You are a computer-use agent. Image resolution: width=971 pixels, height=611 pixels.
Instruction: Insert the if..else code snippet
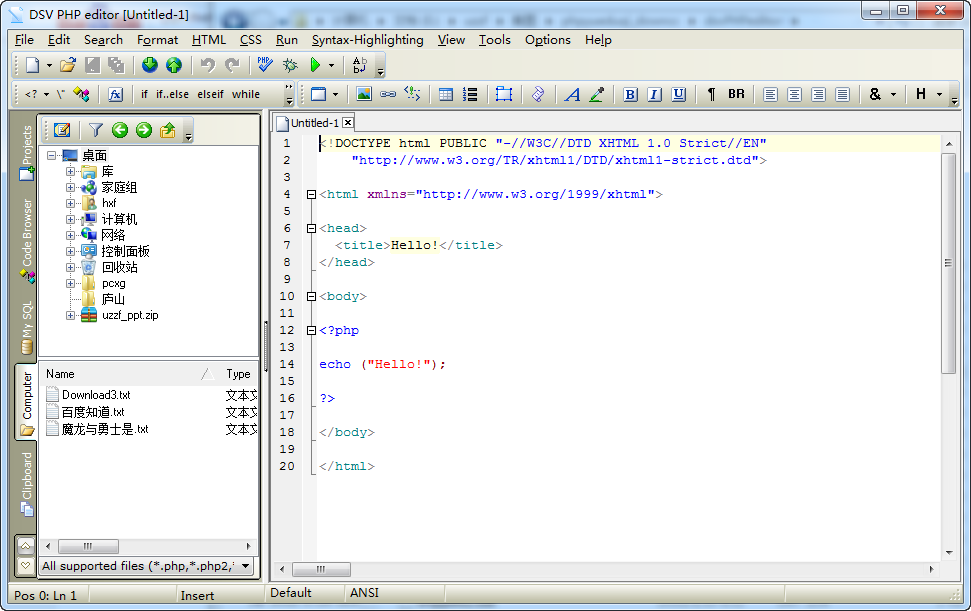(x=172, y=94)
